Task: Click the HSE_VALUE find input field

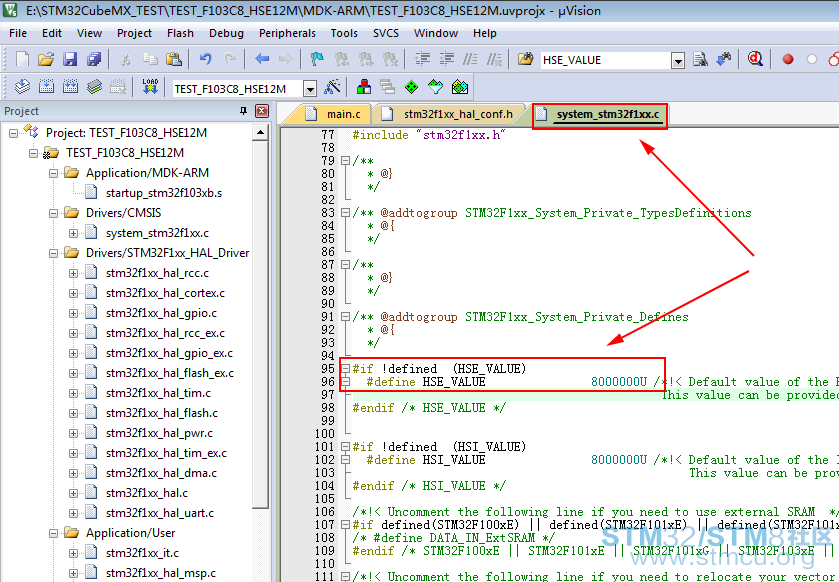Action: tap(605, 60)
